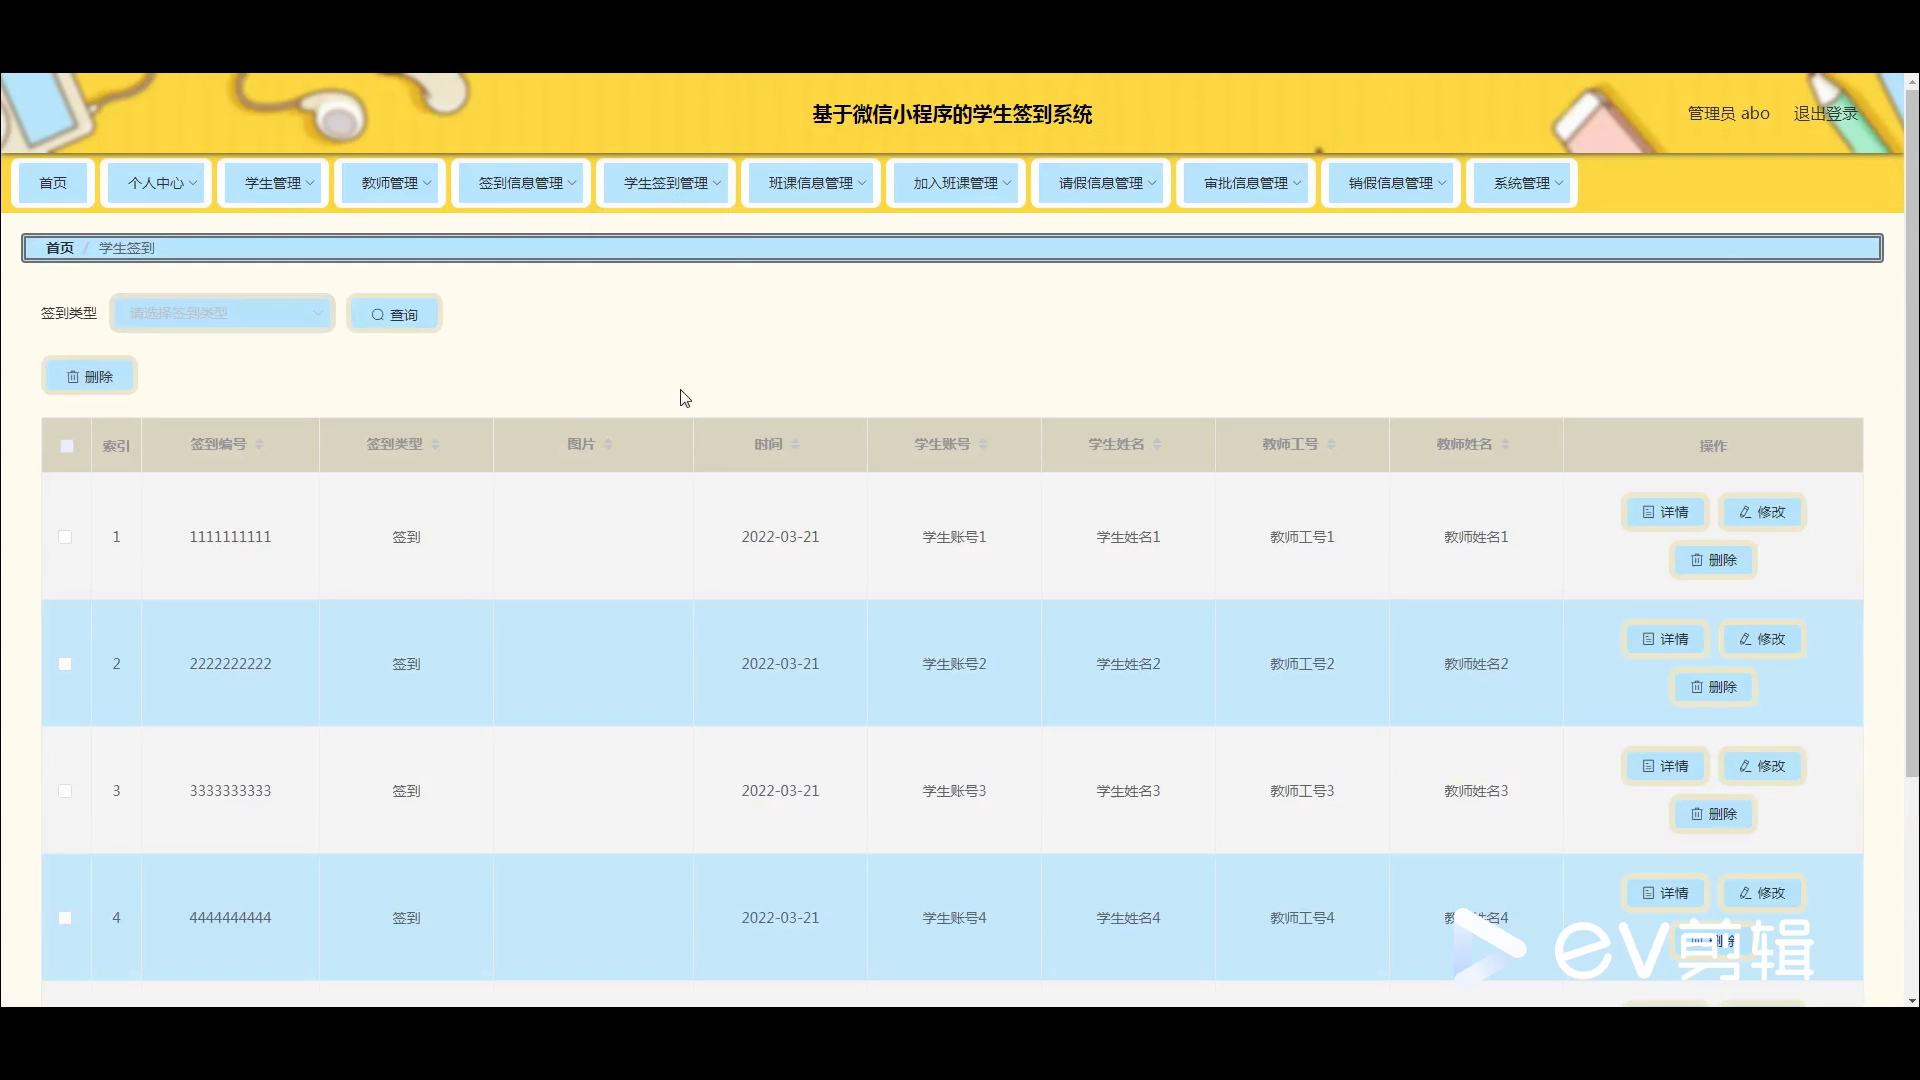Click the 修改 button for row 1111111111

tap(1762, 512)
